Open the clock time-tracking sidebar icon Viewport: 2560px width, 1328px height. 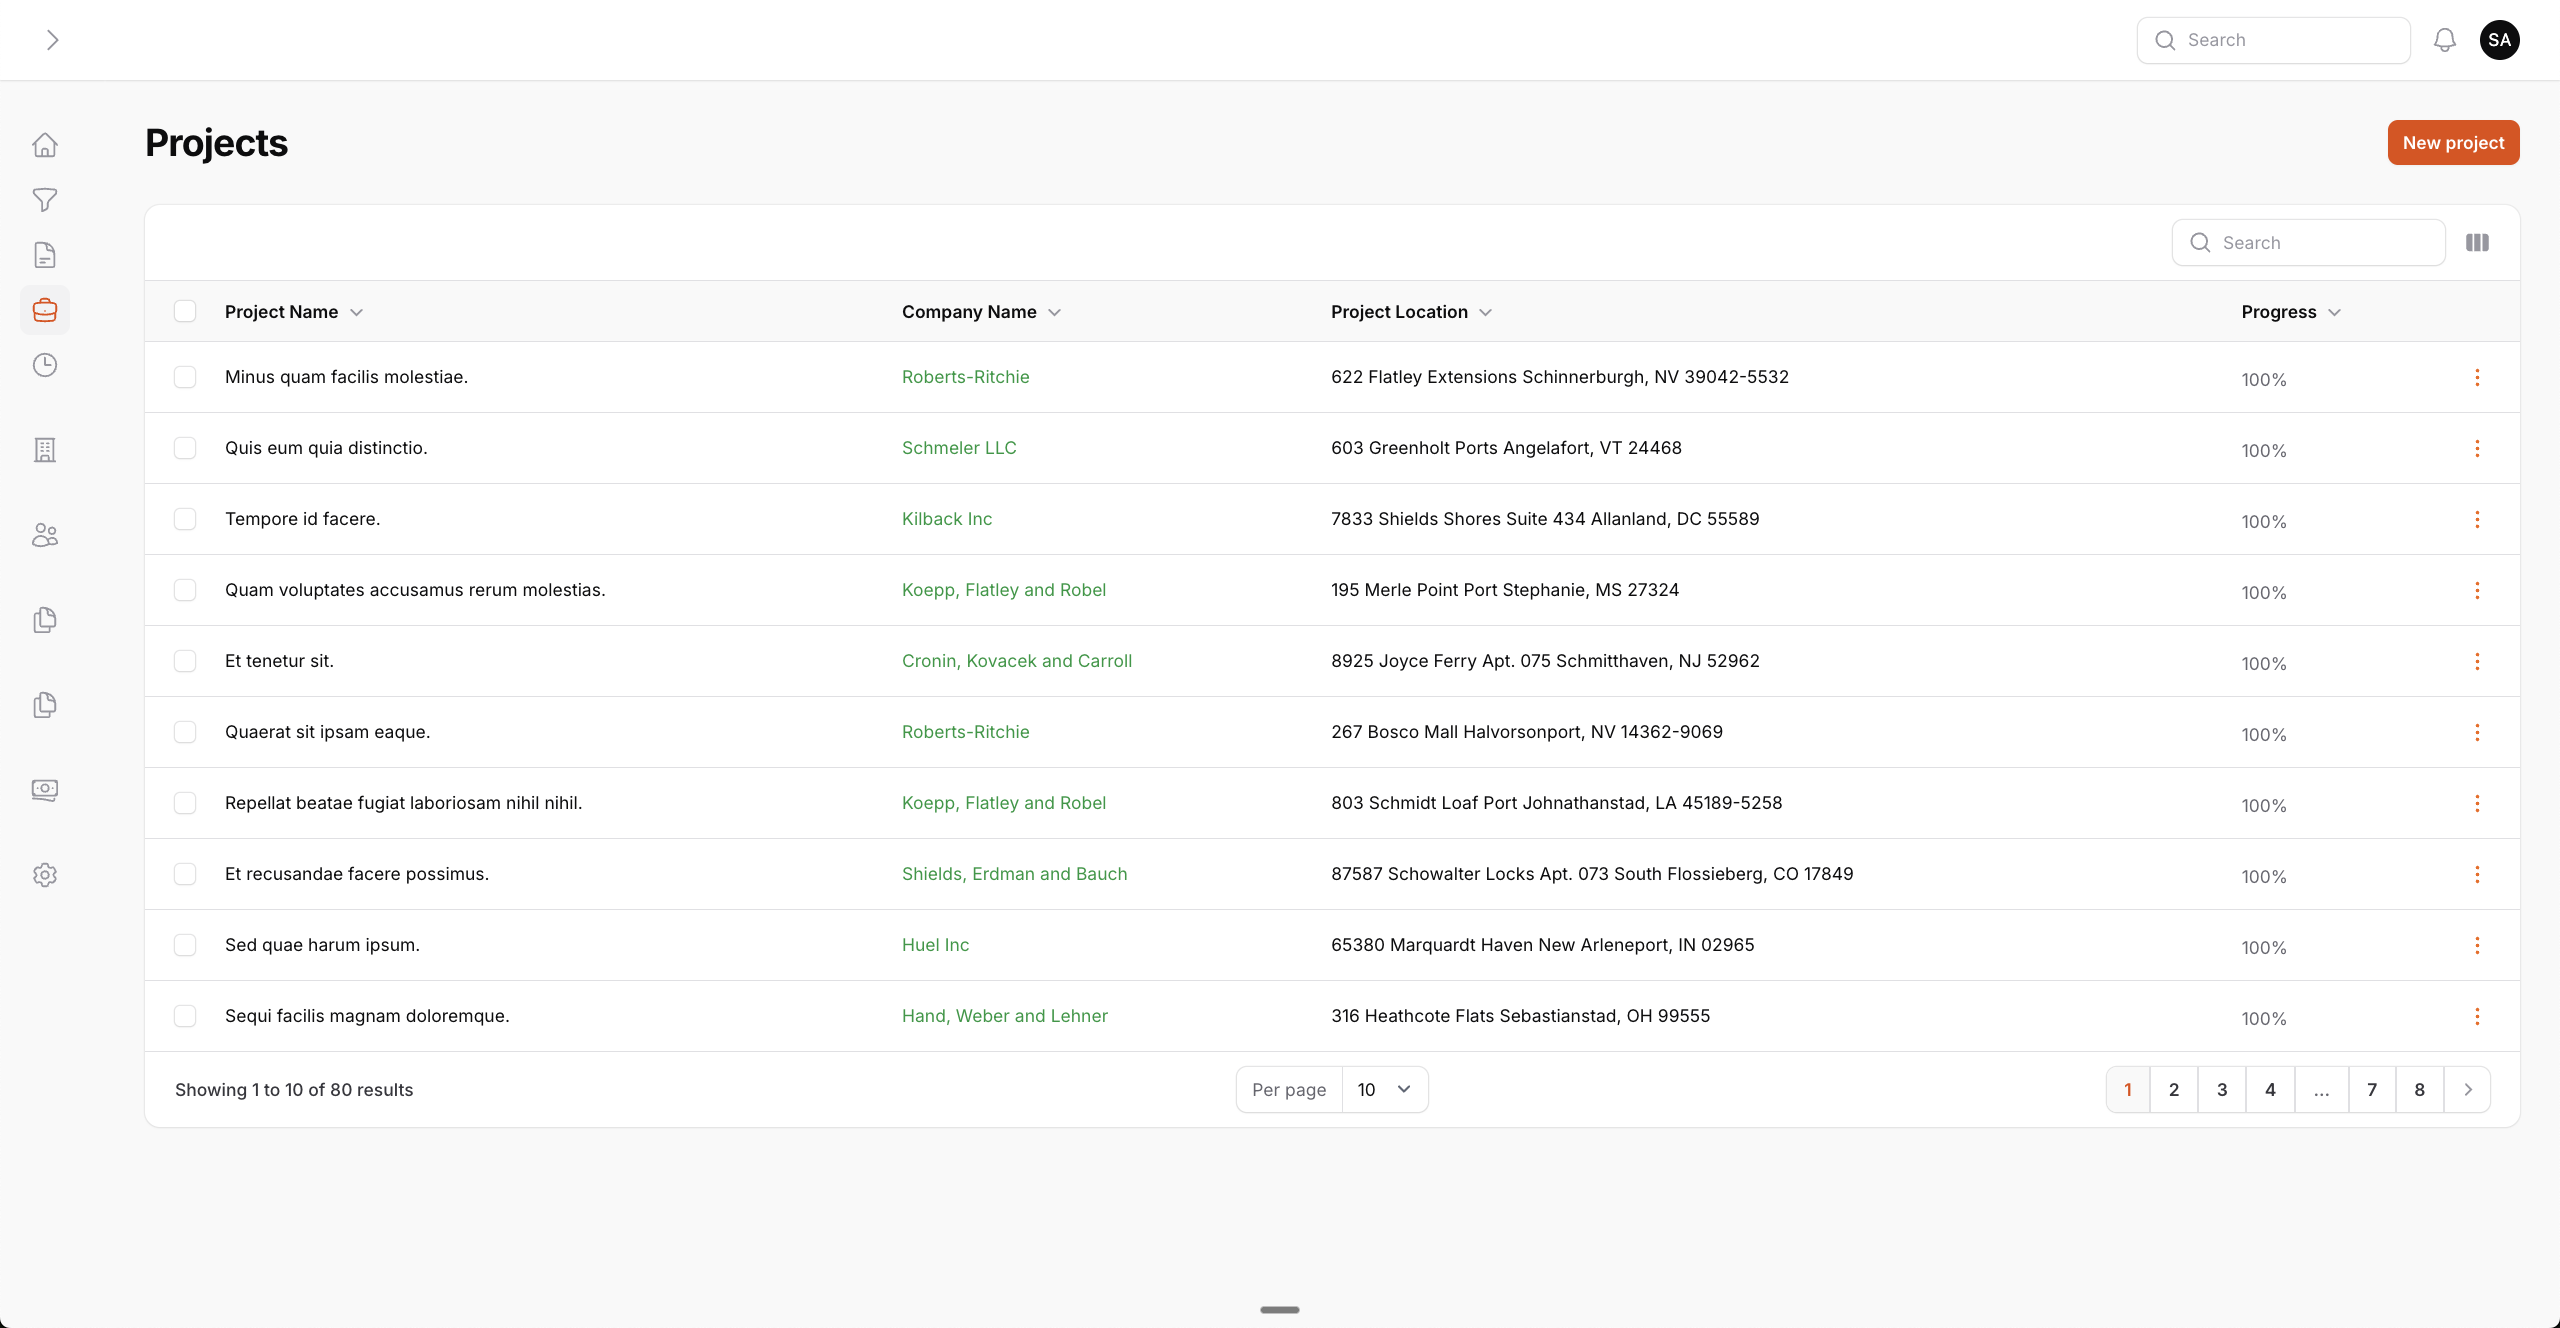(x=45, y=365)
